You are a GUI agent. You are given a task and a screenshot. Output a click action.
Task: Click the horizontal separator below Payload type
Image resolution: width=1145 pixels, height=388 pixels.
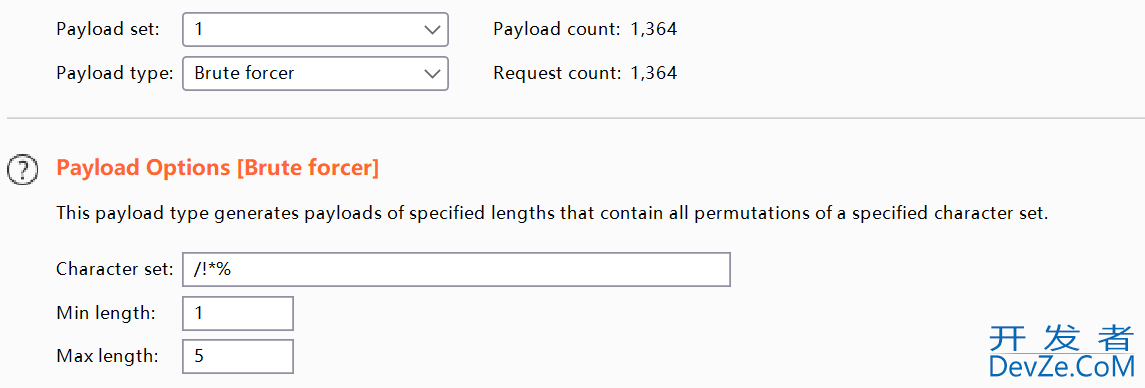point(576,118)
